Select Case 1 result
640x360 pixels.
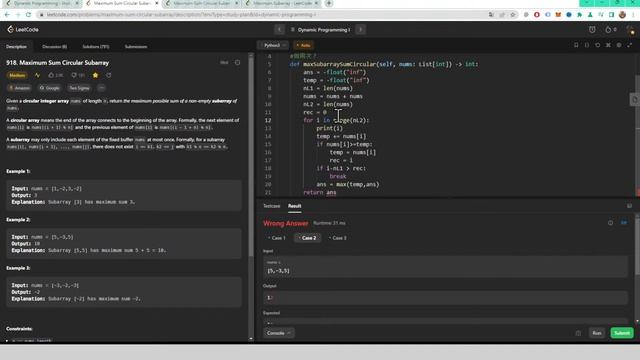tap(277, 238)
